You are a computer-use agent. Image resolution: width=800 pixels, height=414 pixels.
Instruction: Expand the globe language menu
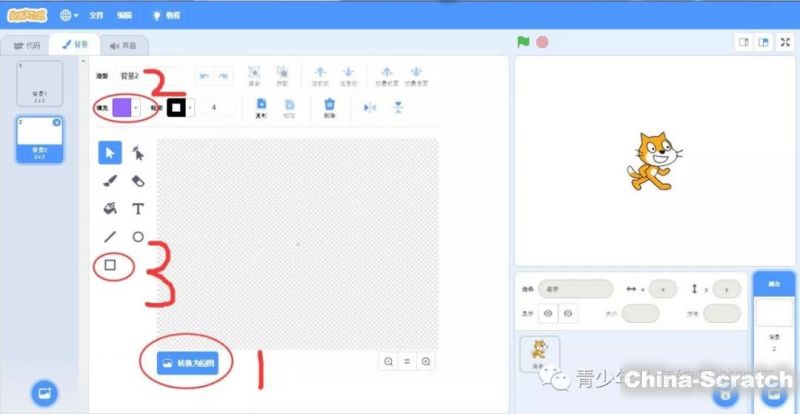70,16
